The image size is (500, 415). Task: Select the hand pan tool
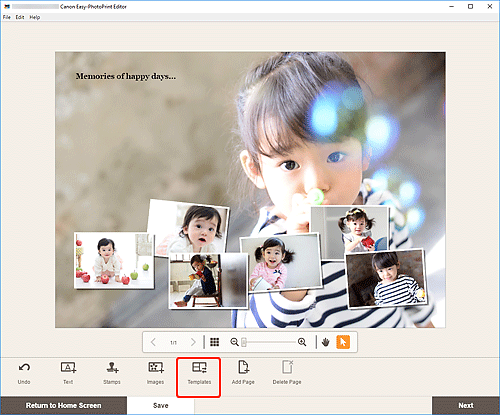coord(326,342)
